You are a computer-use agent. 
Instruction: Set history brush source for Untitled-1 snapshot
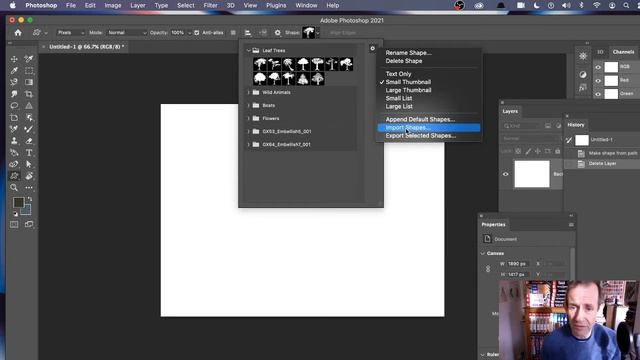point(569,140)
